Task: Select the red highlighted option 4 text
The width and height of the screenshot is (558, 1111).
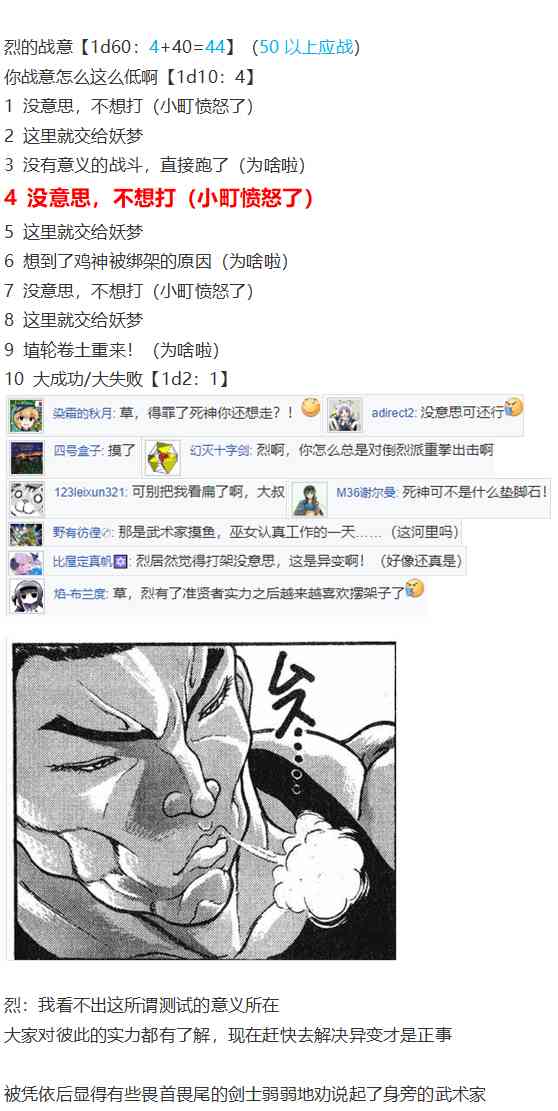Action: (158, 198)
